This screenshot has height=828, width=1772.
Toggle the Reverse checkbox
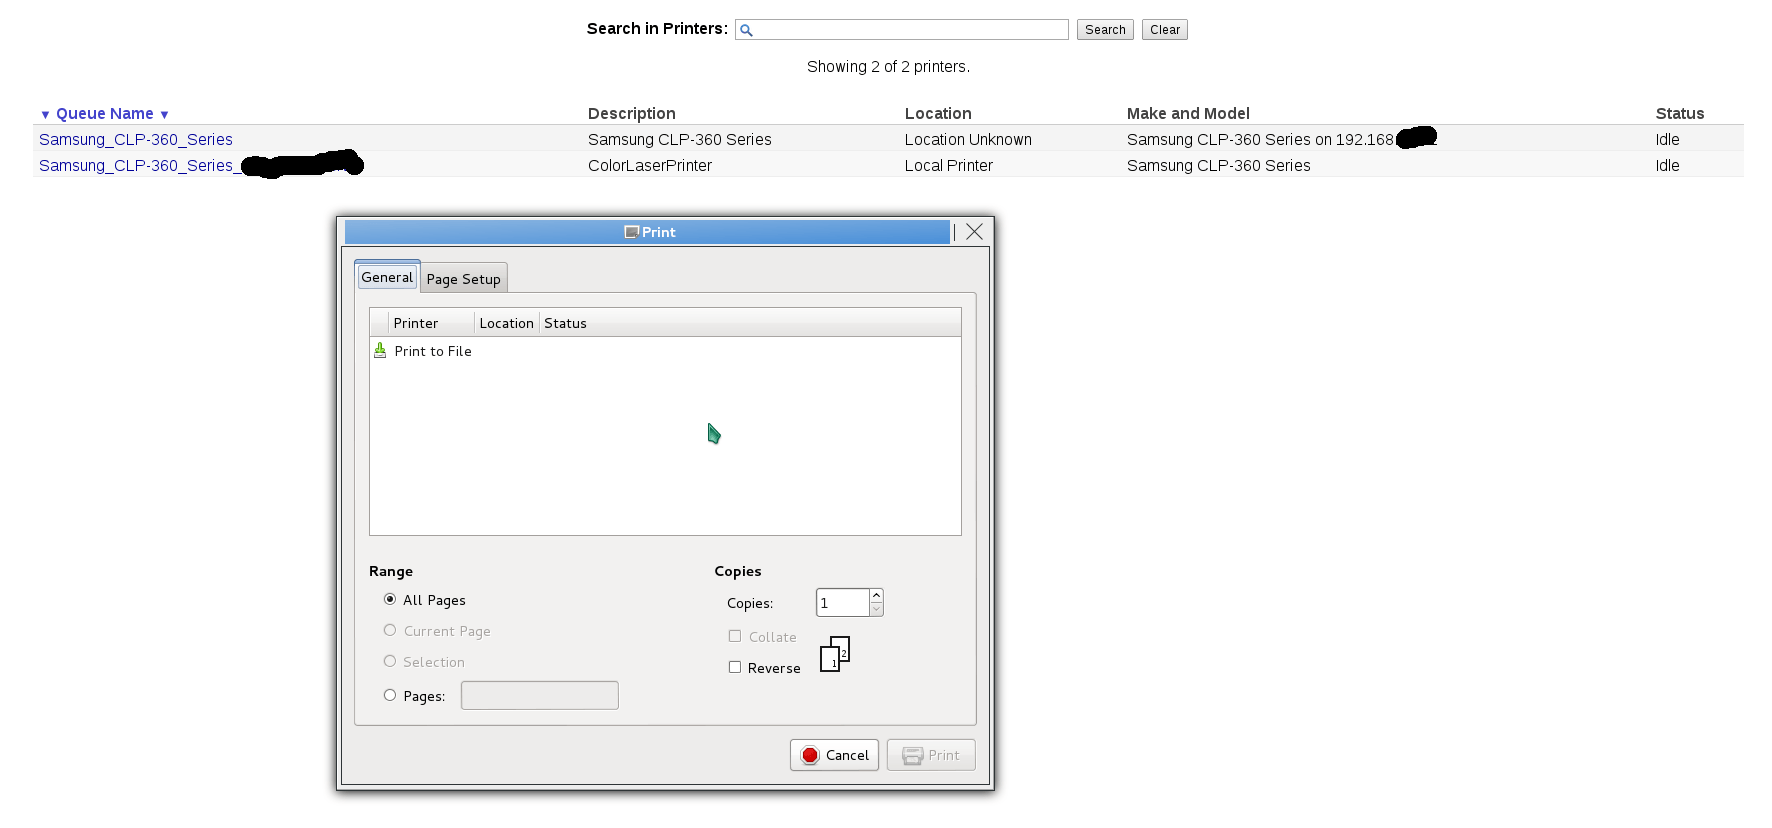pyautogui.click(x=735, y=667)
